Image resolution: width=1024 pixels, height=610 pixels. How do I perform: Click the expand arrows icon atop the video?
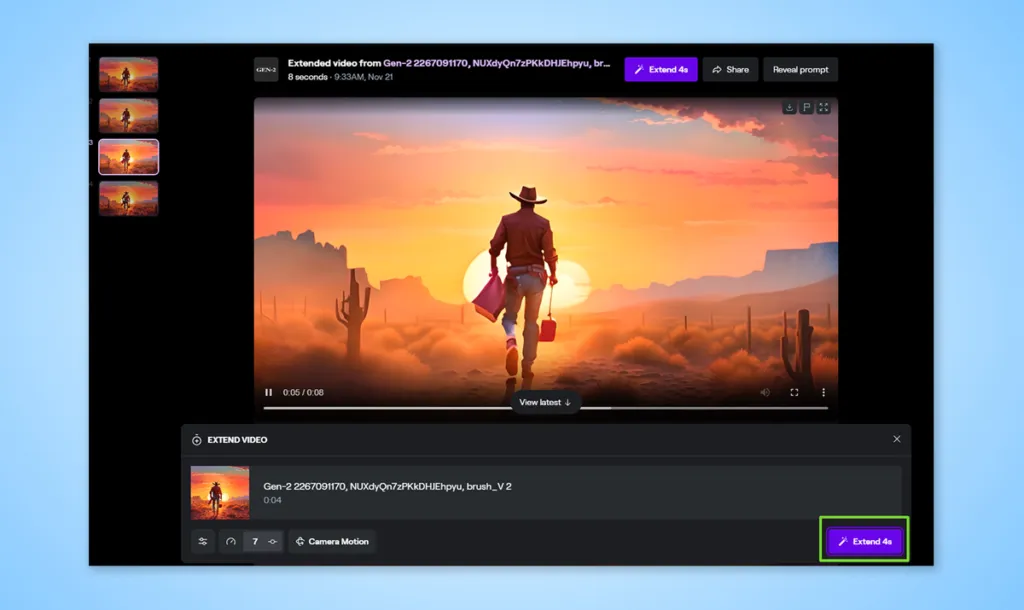824,108
